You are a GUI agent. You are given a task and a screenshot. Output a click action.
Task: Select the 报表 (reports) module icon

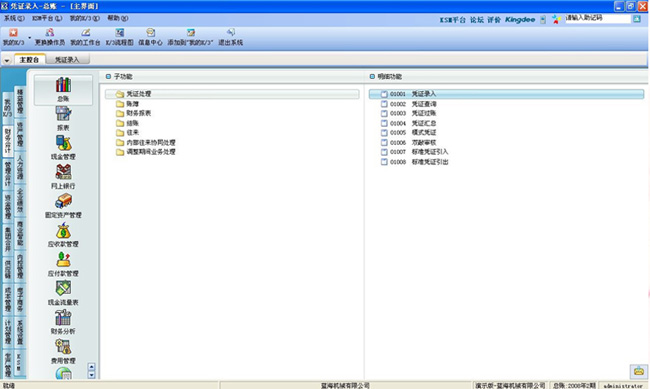(63, 119)
